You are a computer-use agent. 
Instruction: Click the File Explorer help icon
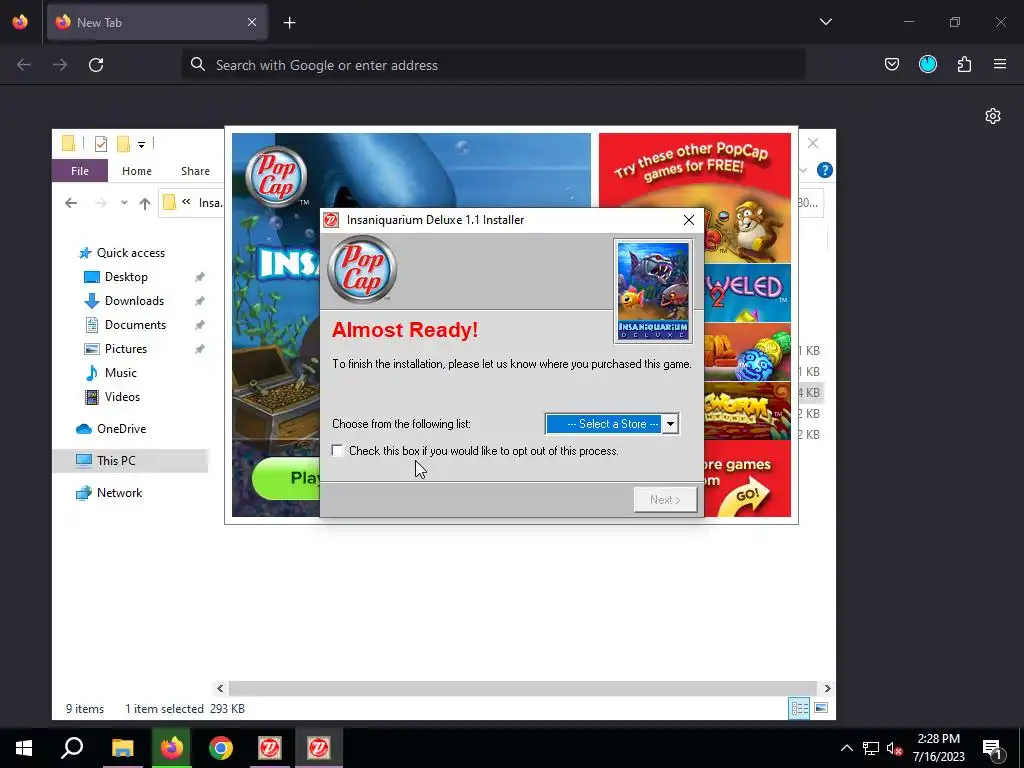[824, 170]
